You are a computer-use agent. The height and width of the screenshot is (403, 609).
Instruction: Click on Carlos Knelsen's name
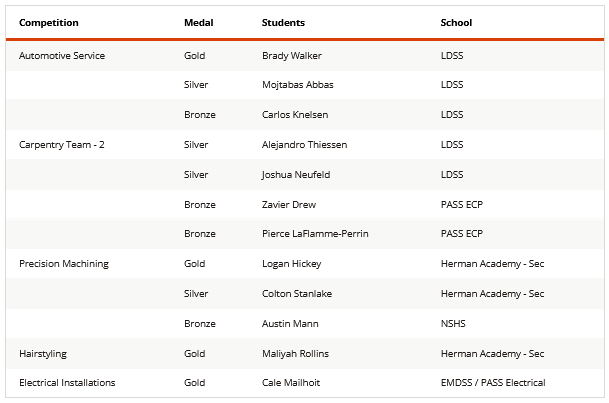(x=295, y=115)
